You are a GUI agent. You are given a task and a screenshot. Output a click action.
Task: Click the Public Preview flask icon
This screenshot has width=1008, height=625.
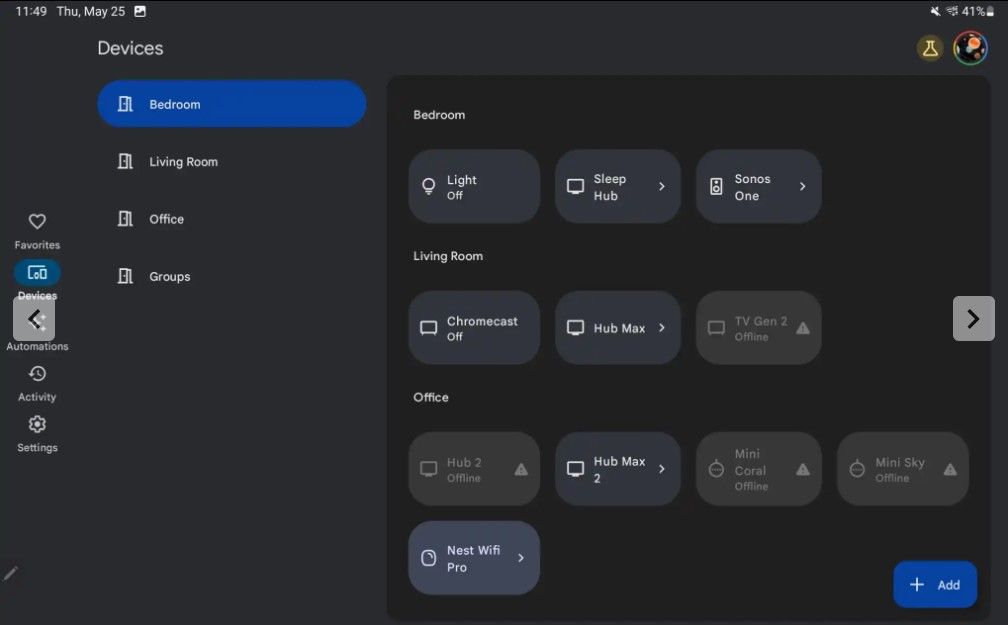point(930,47)
